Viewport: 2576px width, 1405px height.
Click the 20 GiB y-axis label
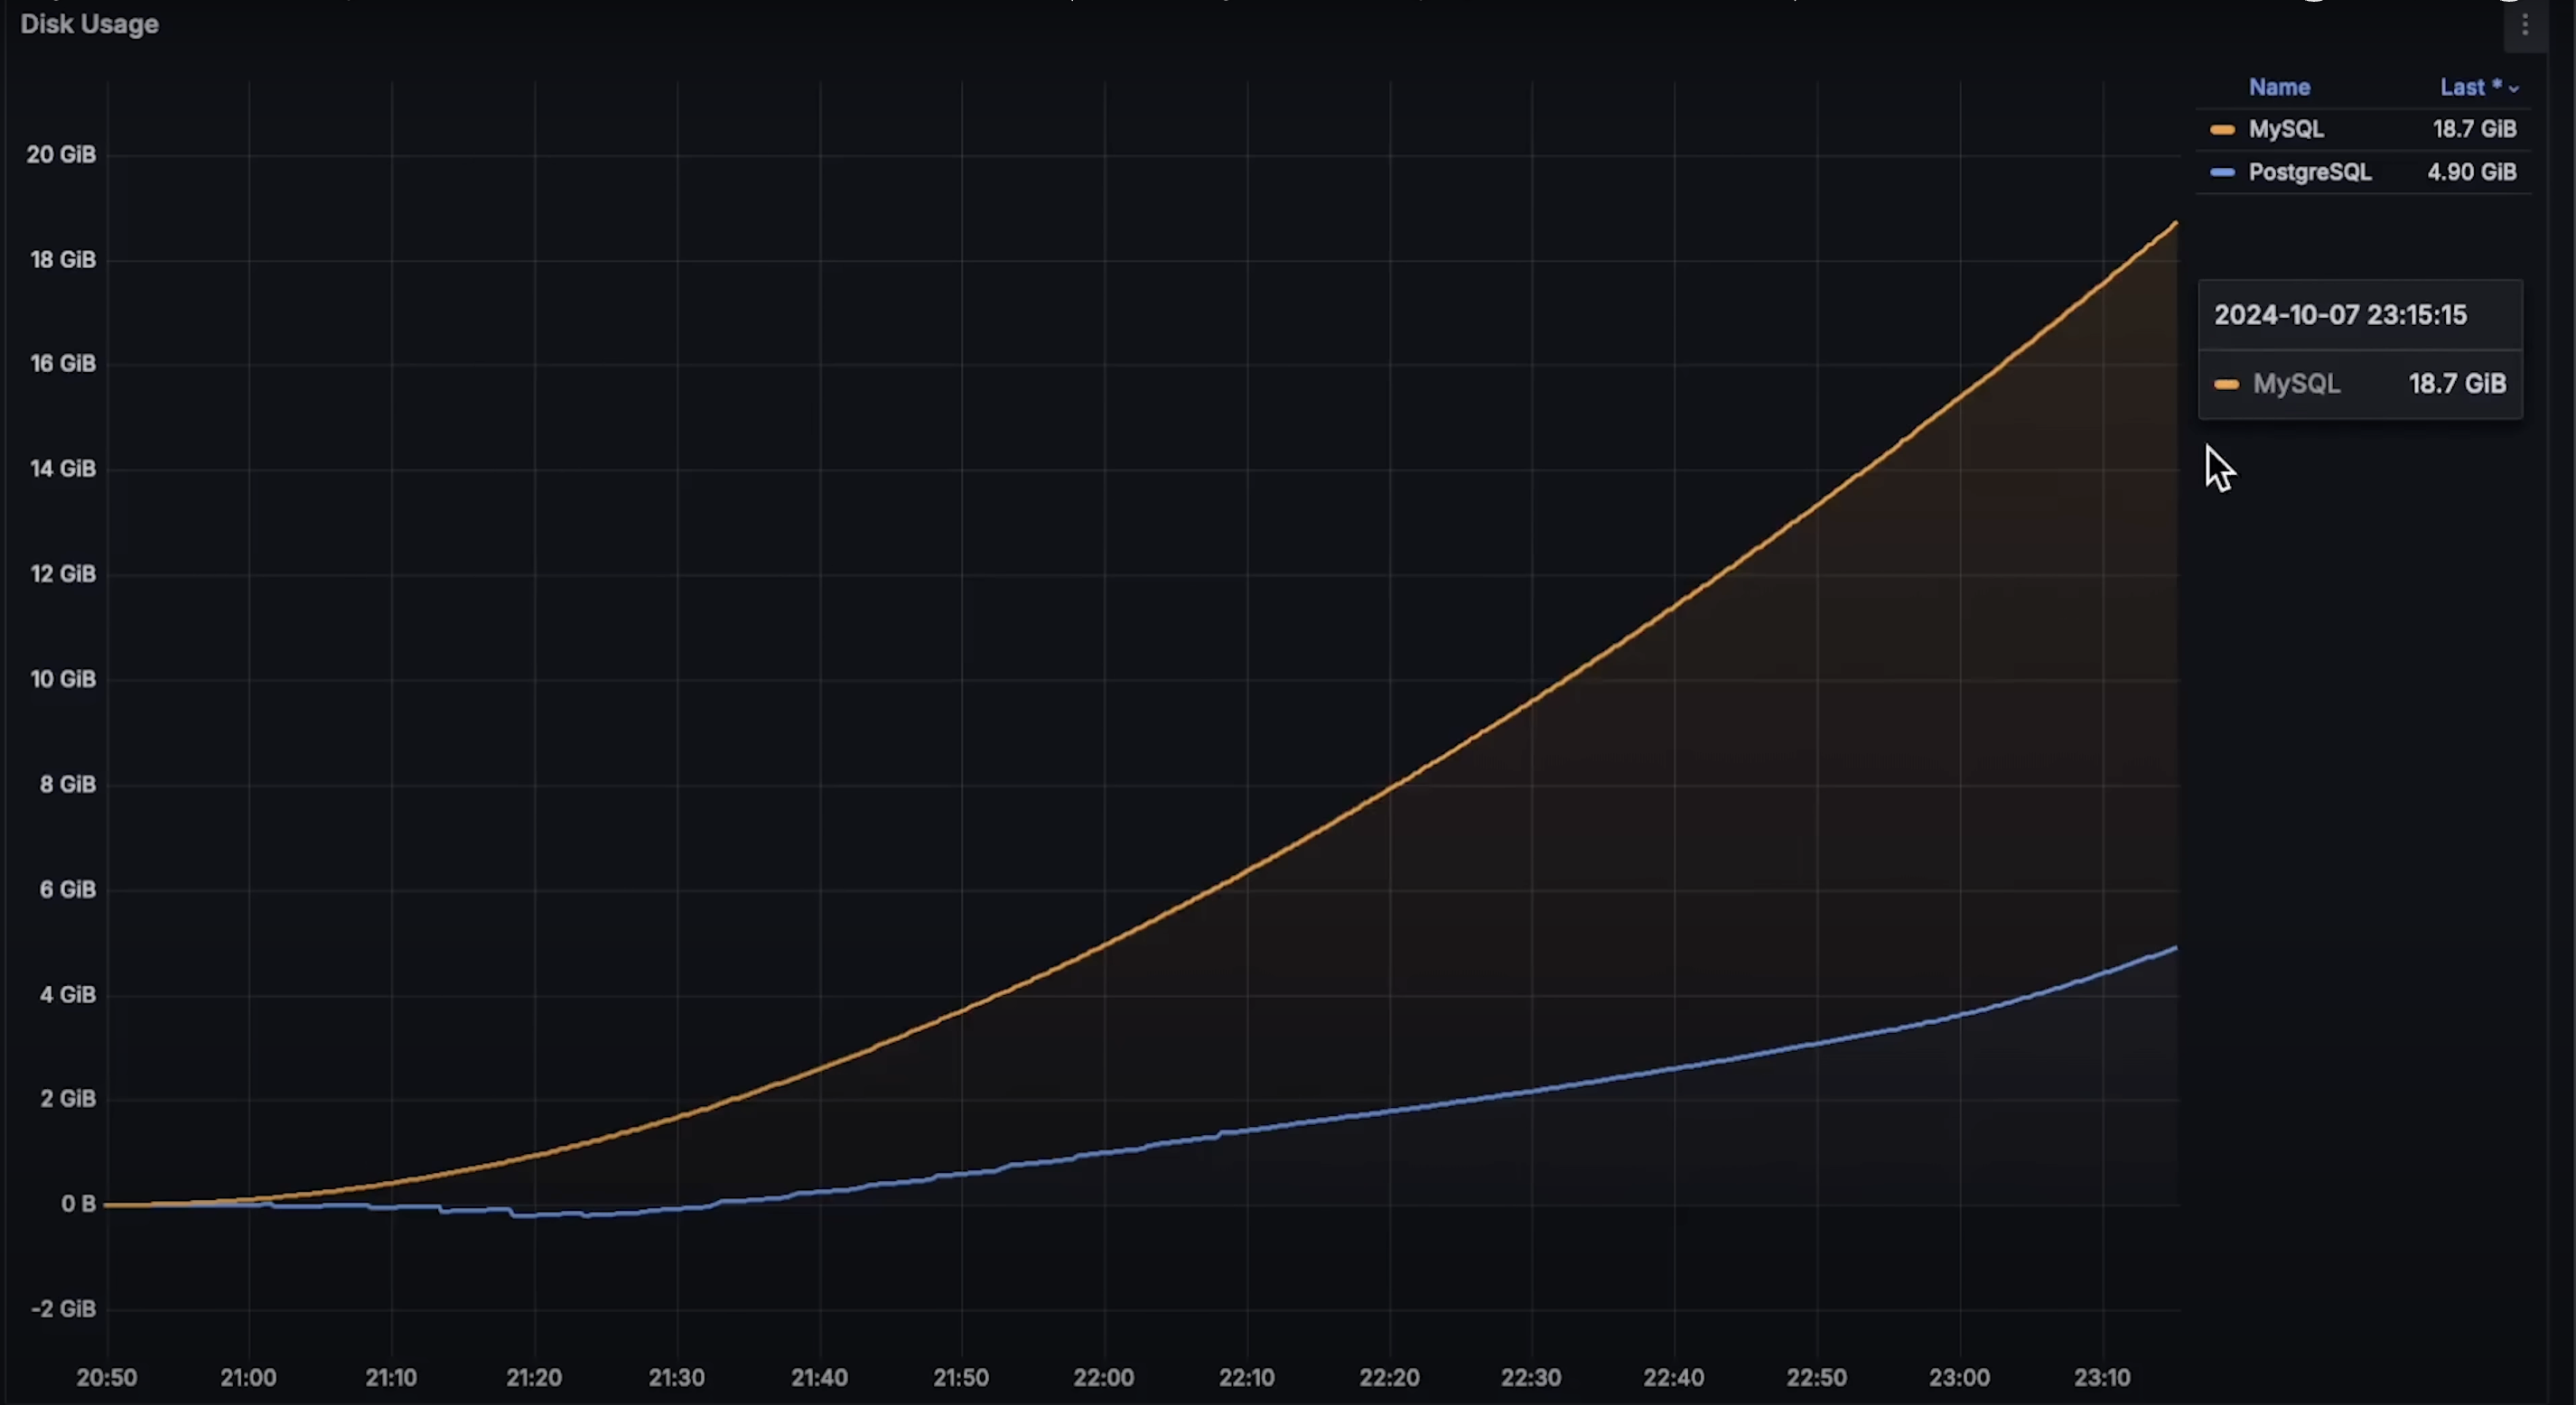pyautogui.click(x=61, y=154)
